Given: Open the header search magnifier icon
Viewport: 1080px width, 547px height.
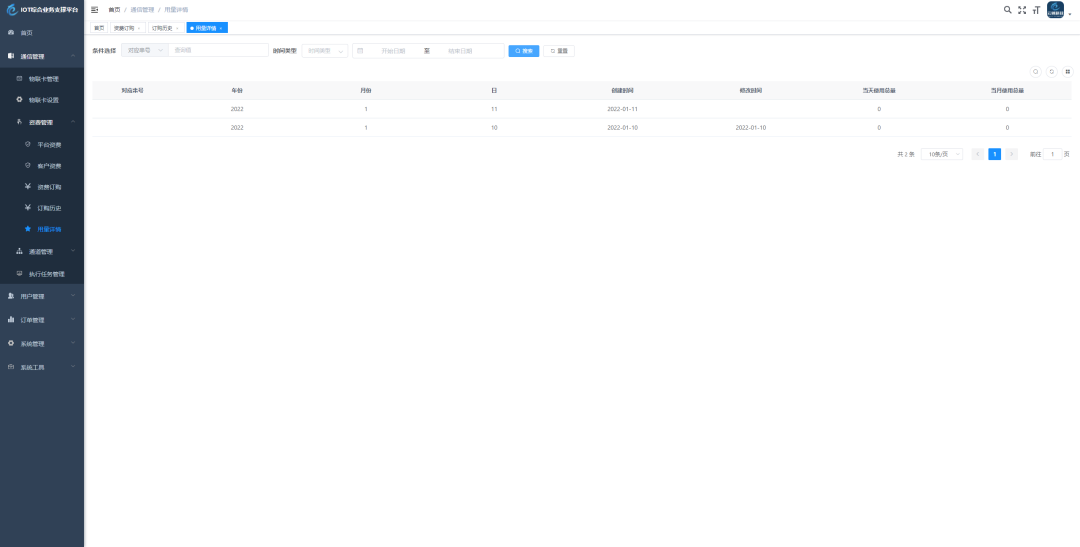Looking at the screenshot, I should coord(1008,10).
